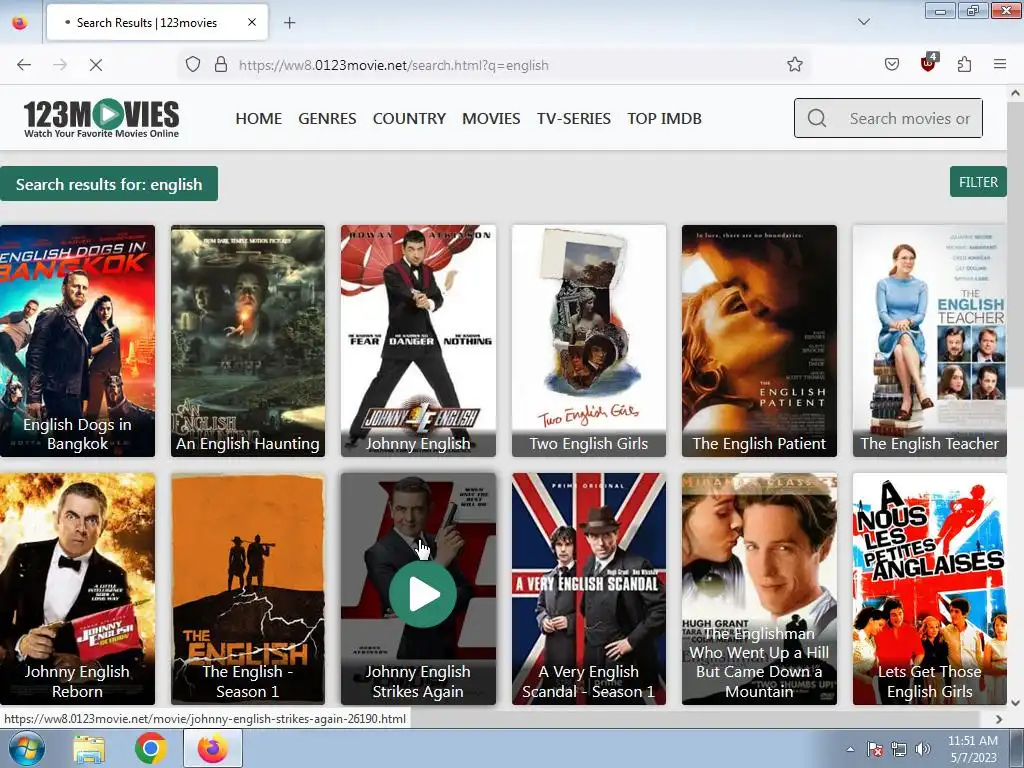The height and width of the screenshot is (768, 1024).
Task: Go to the TV-SERIES section
Action: coord(574,118)
